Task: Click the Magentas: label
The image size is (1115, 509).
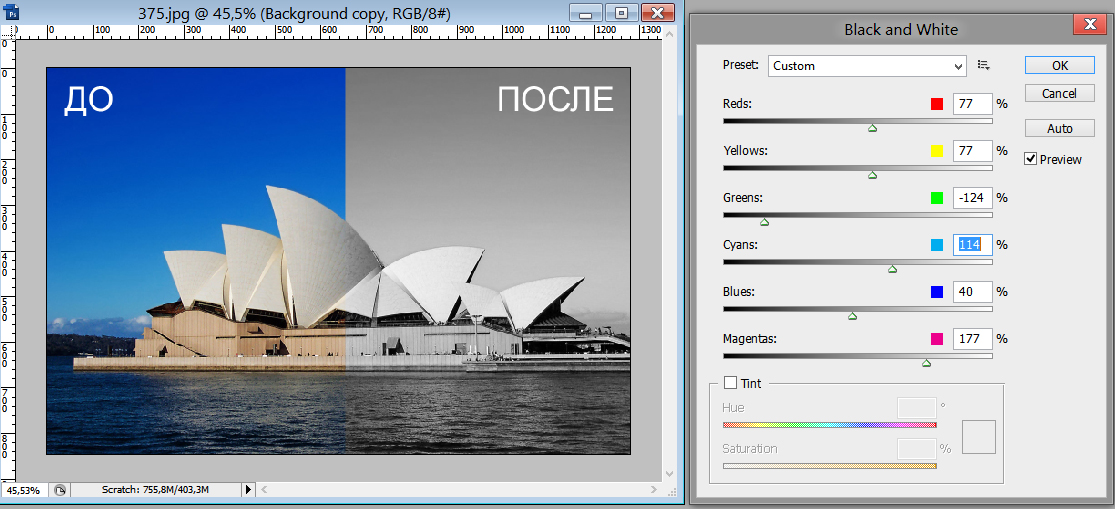Action: point(749,338)
